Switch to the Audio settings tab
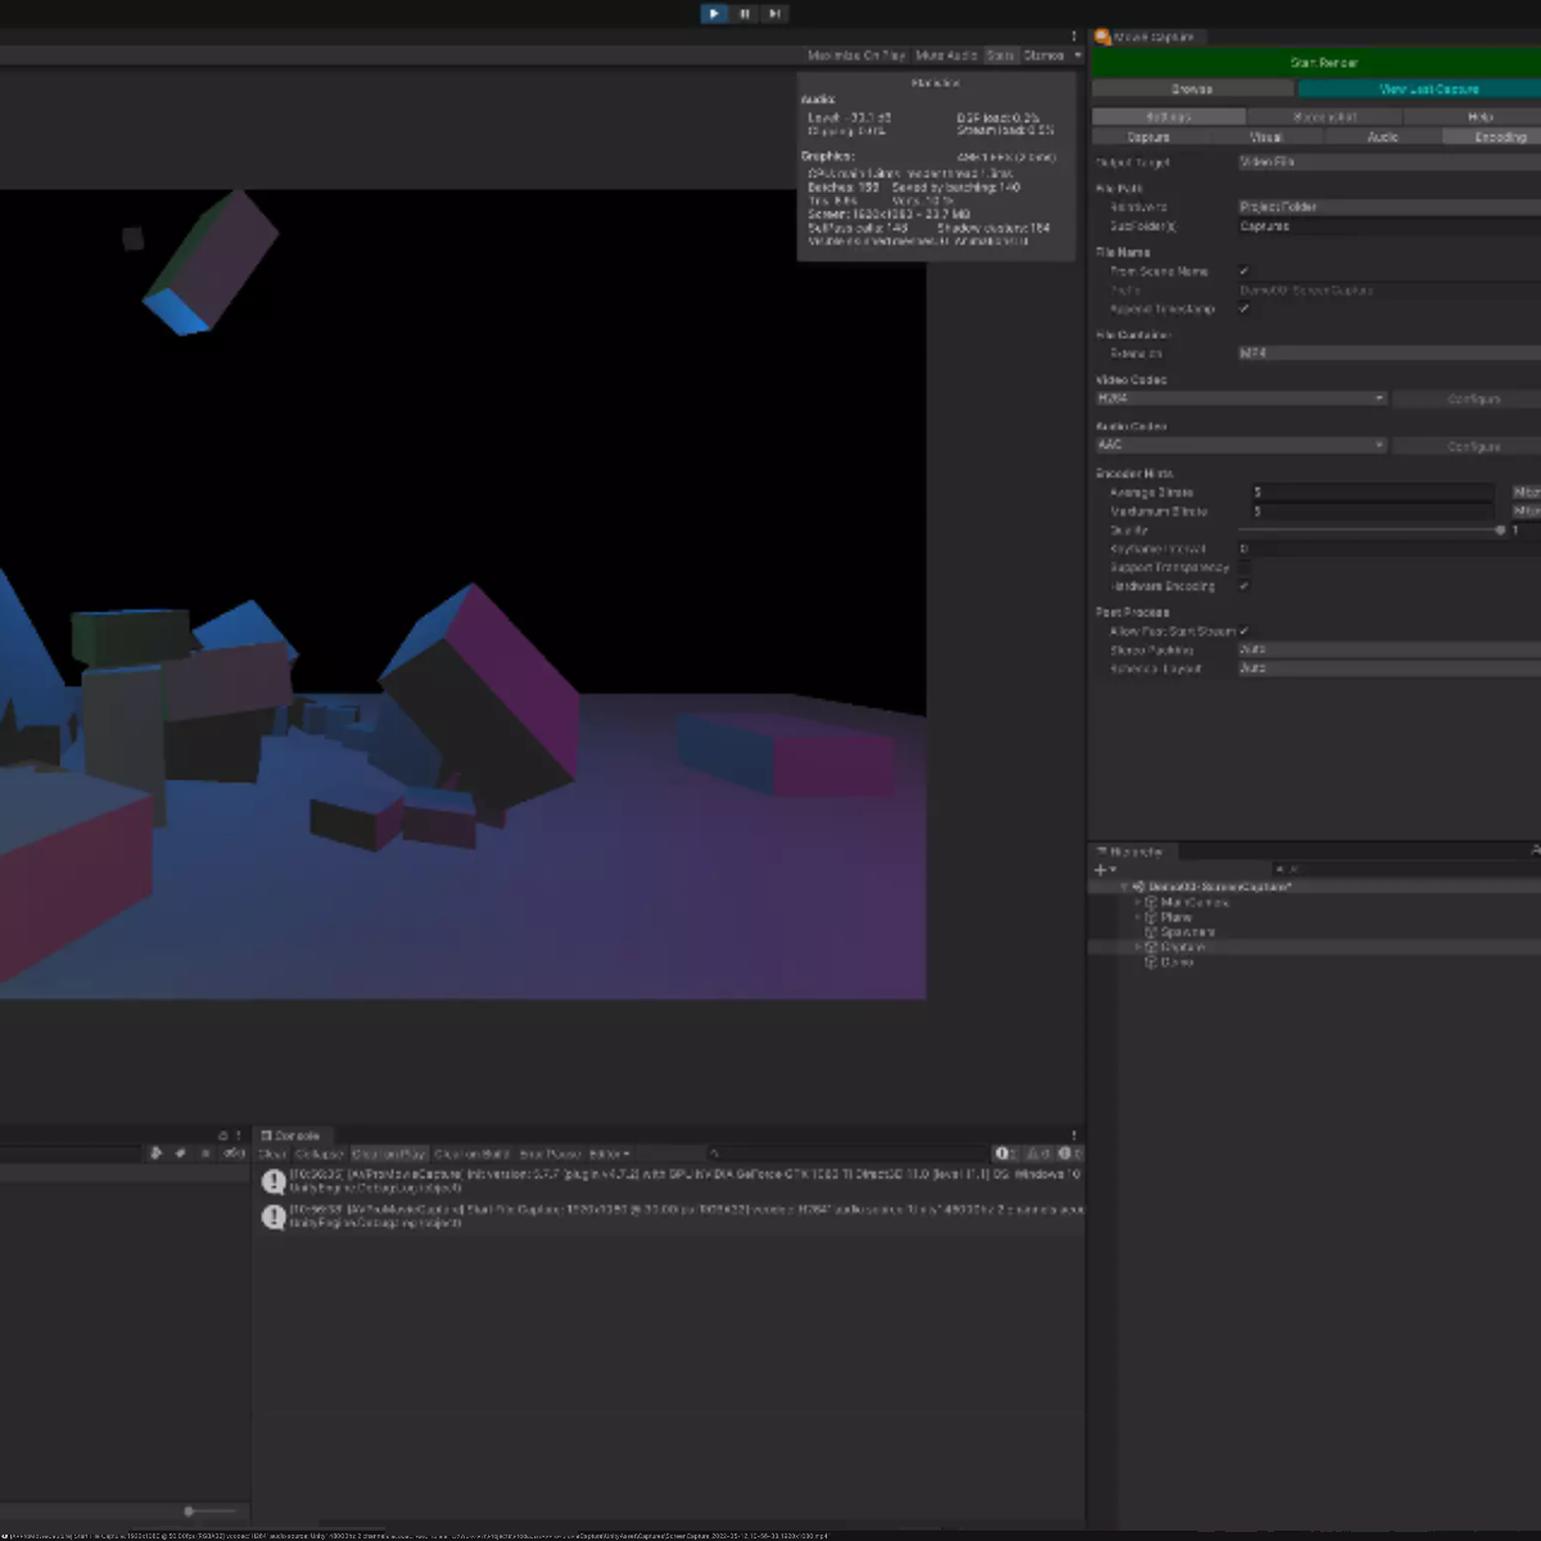The height and width of the screenshot is (1541, 1541). tap(1383, 137)
